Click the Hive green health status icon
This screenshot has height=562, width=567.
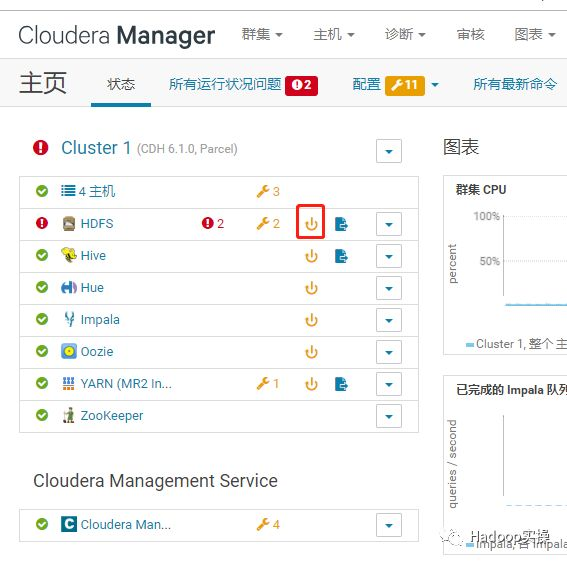click(x=42, y=255)
